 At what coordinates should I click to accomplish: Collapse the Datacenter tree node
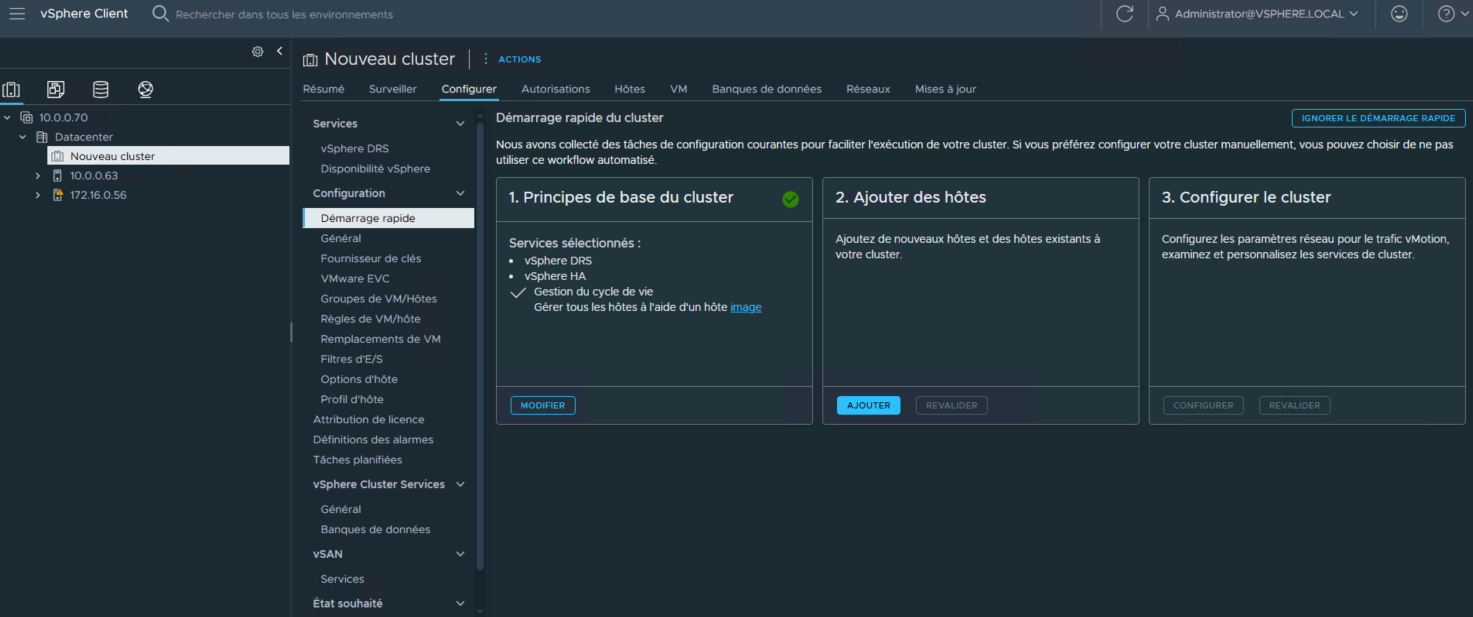[23, 137]
